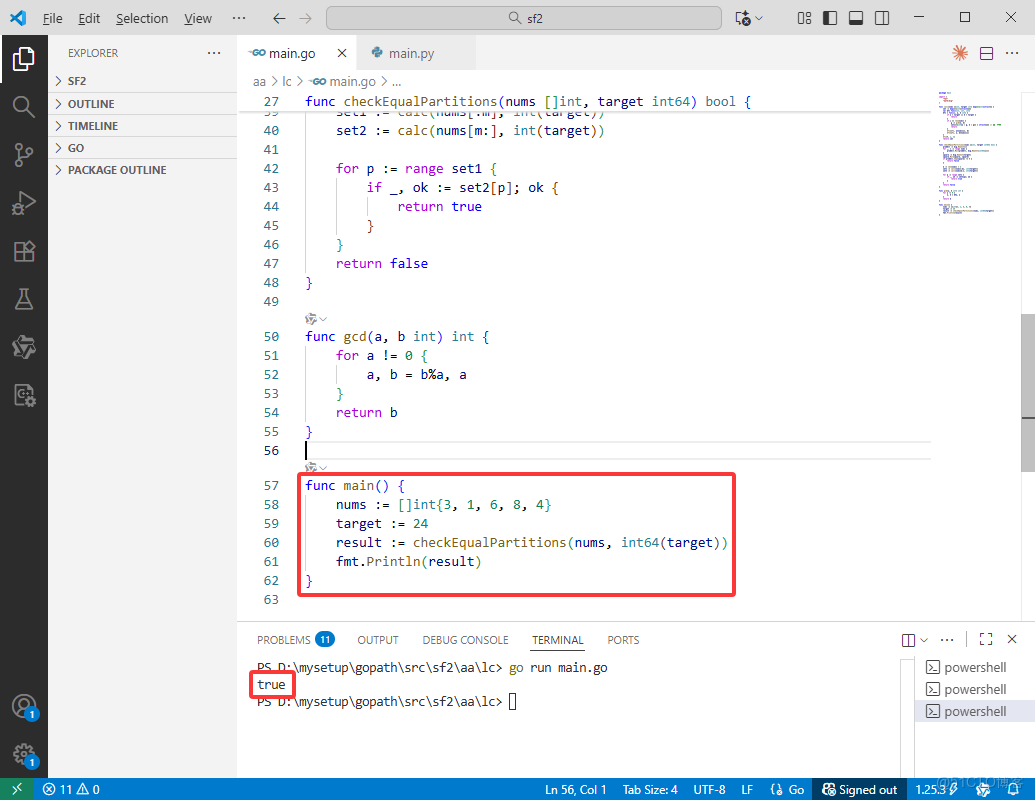Click the notifications bell in status bar

(x=1013, y=789)
